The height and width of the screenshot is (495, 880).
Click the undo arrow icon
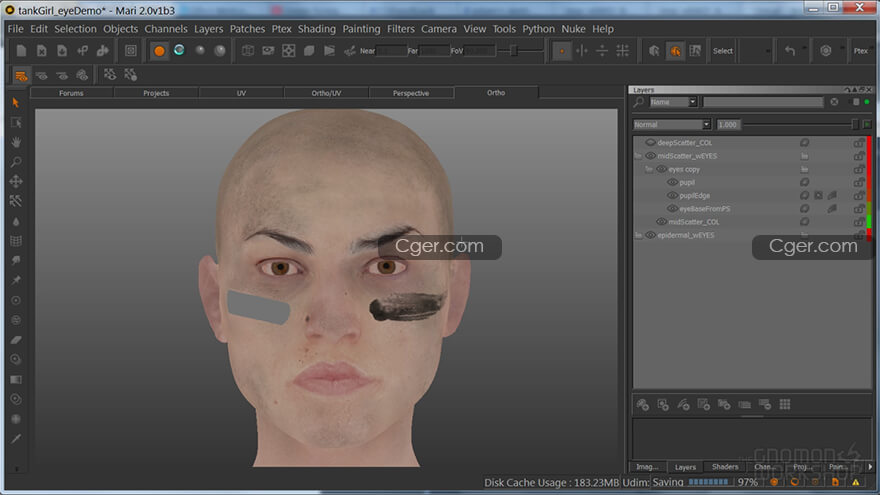(x=790, y=51)
